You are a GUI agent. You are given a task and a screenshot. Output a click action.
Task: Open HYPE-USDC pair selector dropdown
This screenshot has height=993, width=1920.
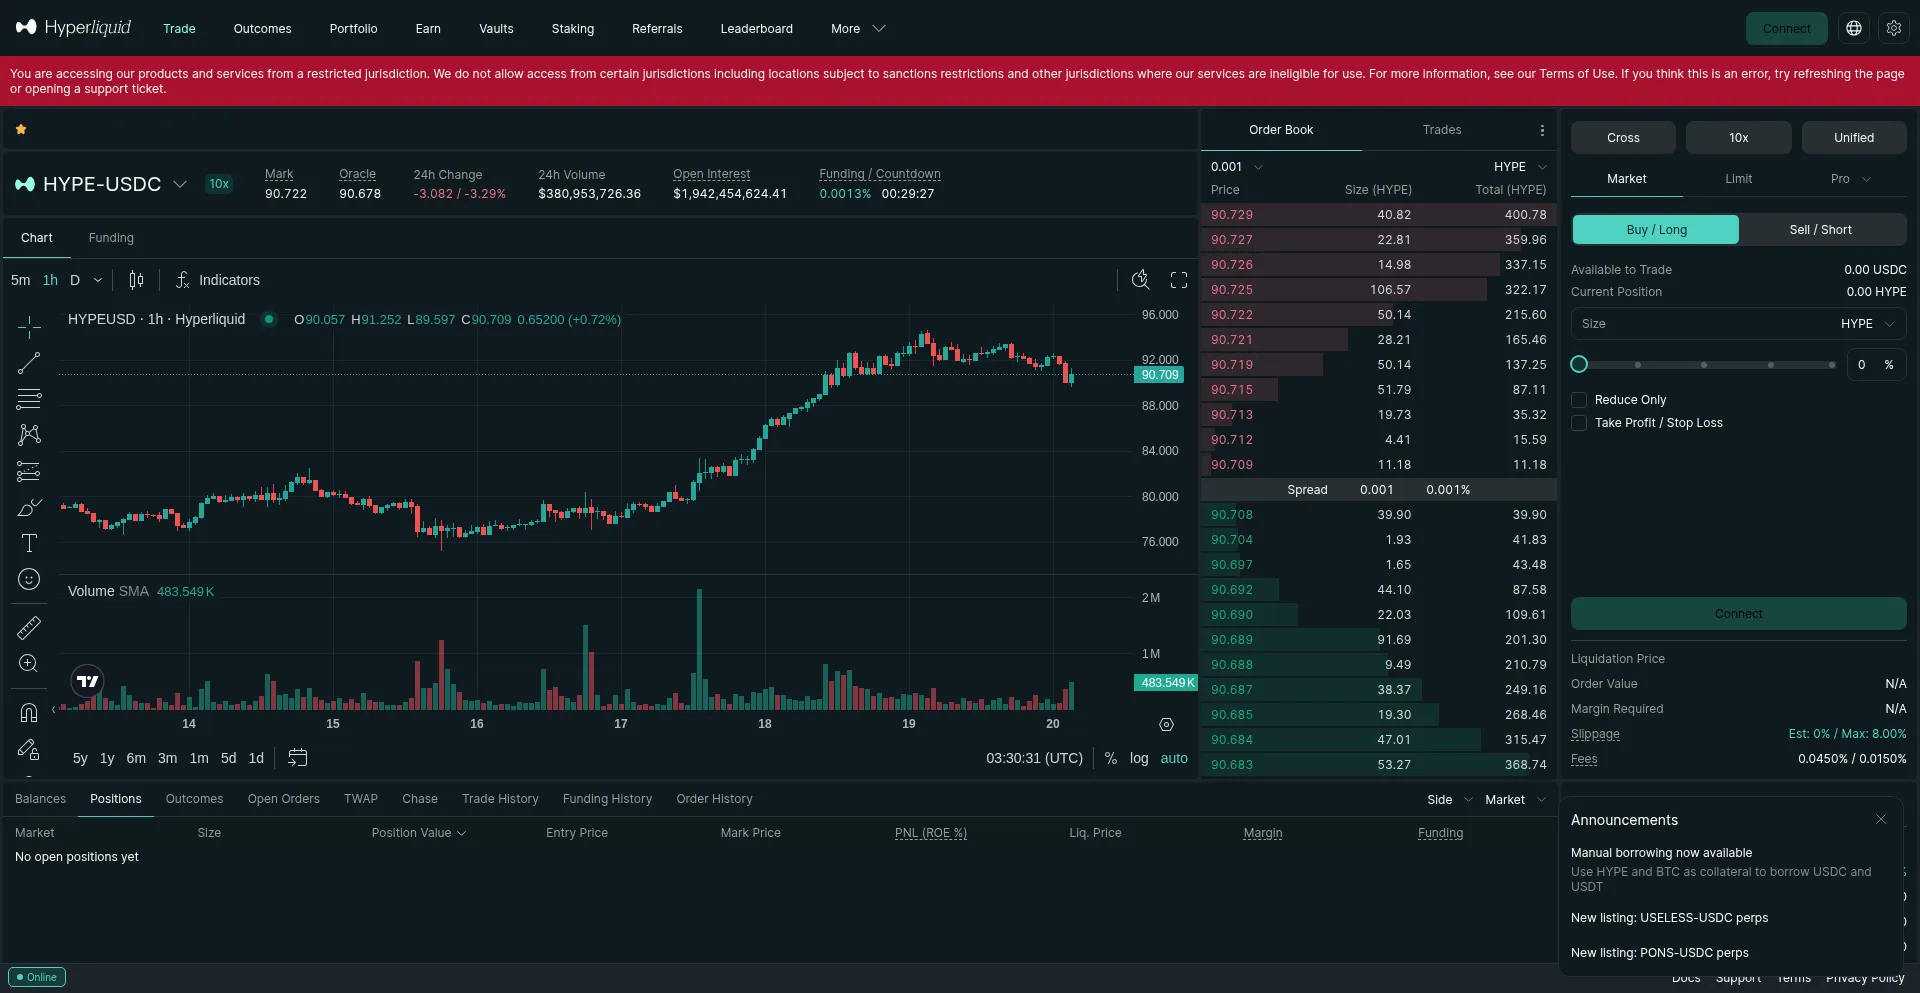point(180,184)
